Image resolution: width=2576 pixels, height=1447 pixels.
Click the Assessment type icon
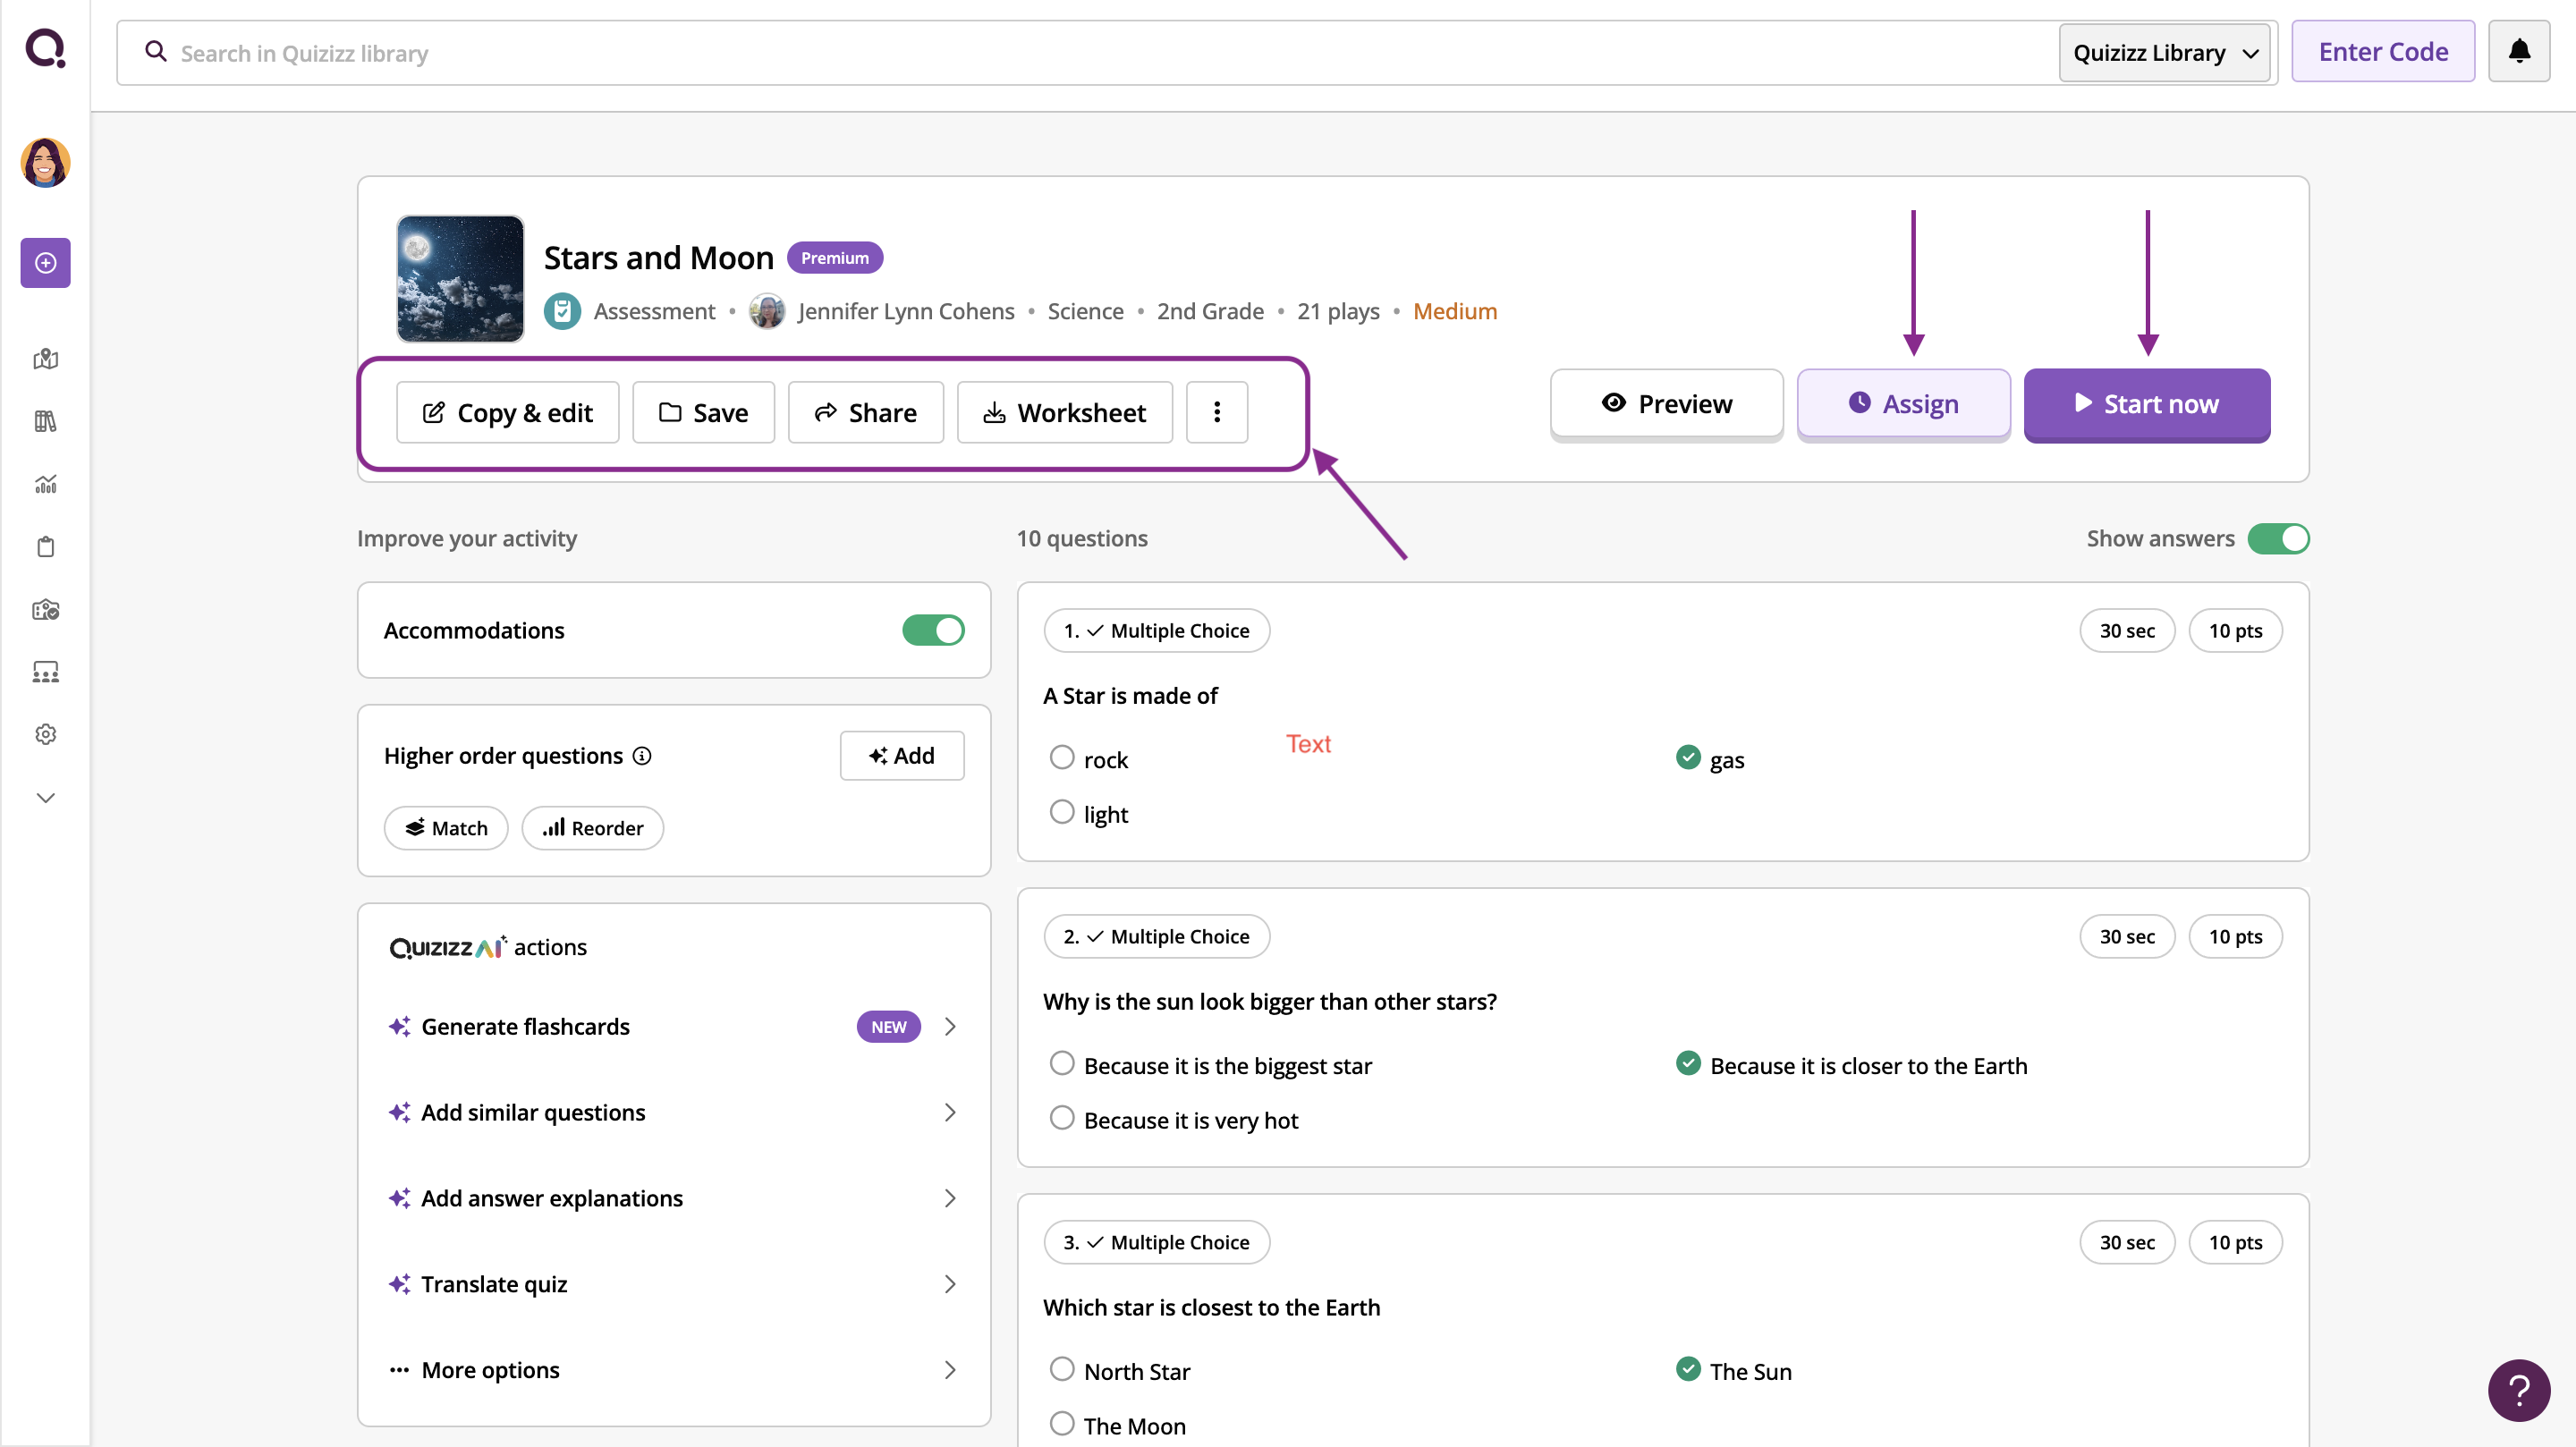tap(562, 311)
